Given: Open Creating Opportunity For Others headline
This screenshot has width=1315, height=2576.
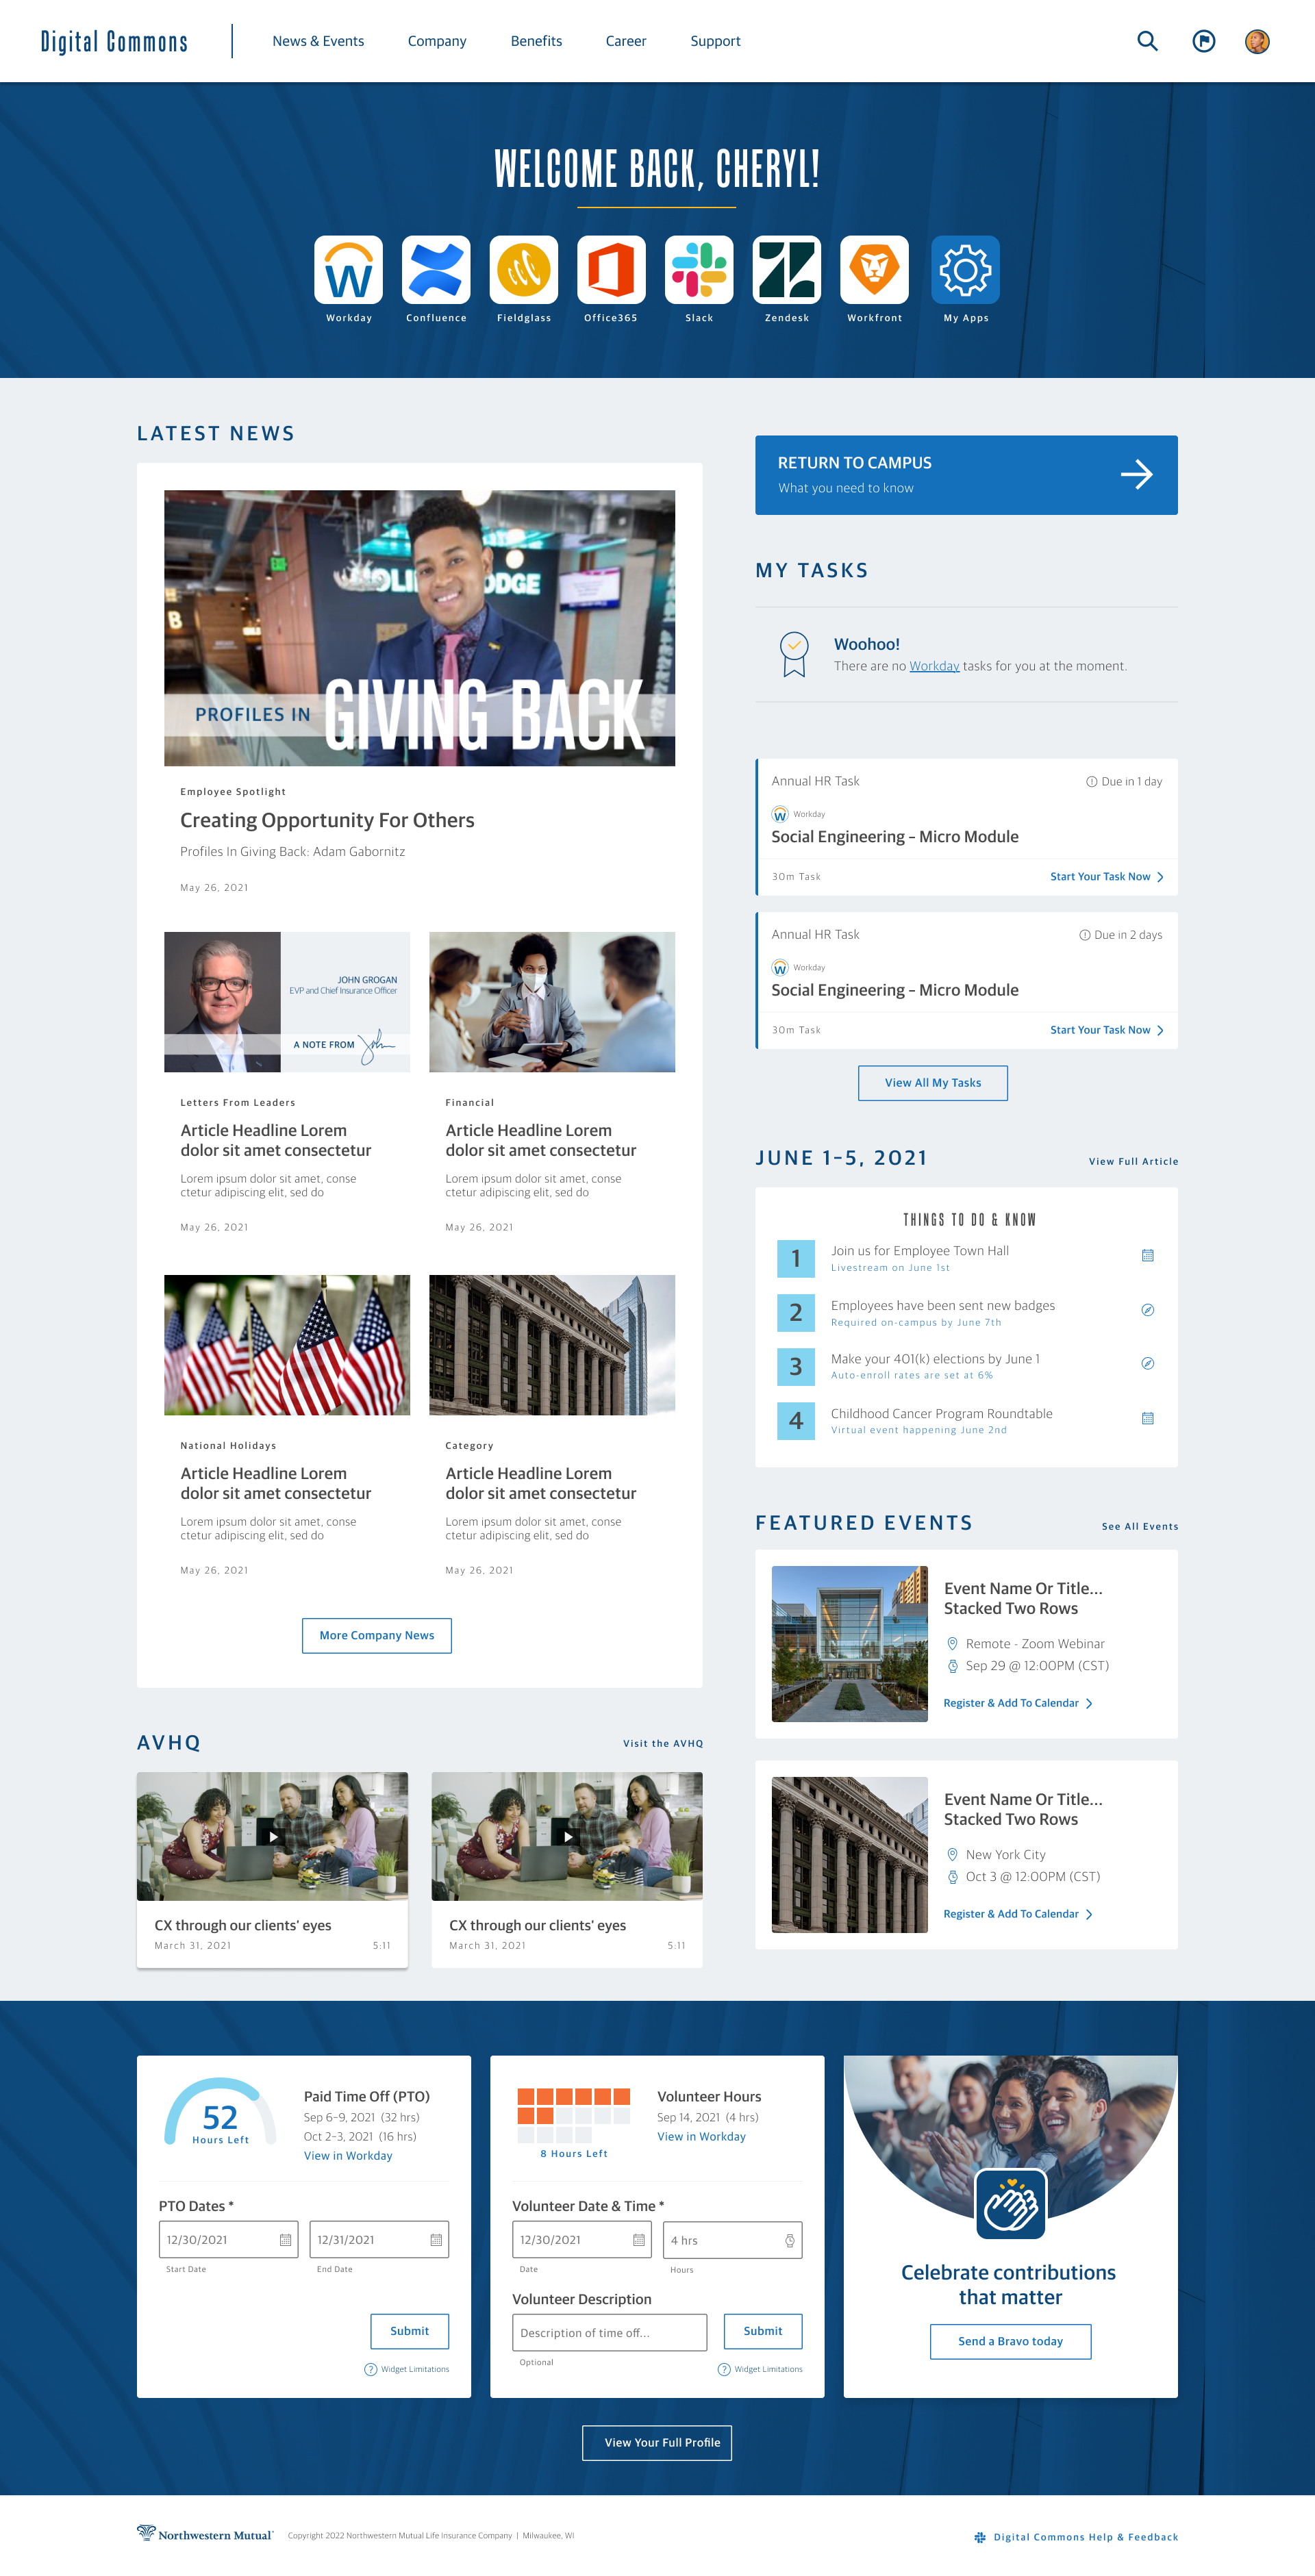Looking at the screenshot, I should point(327,821).
